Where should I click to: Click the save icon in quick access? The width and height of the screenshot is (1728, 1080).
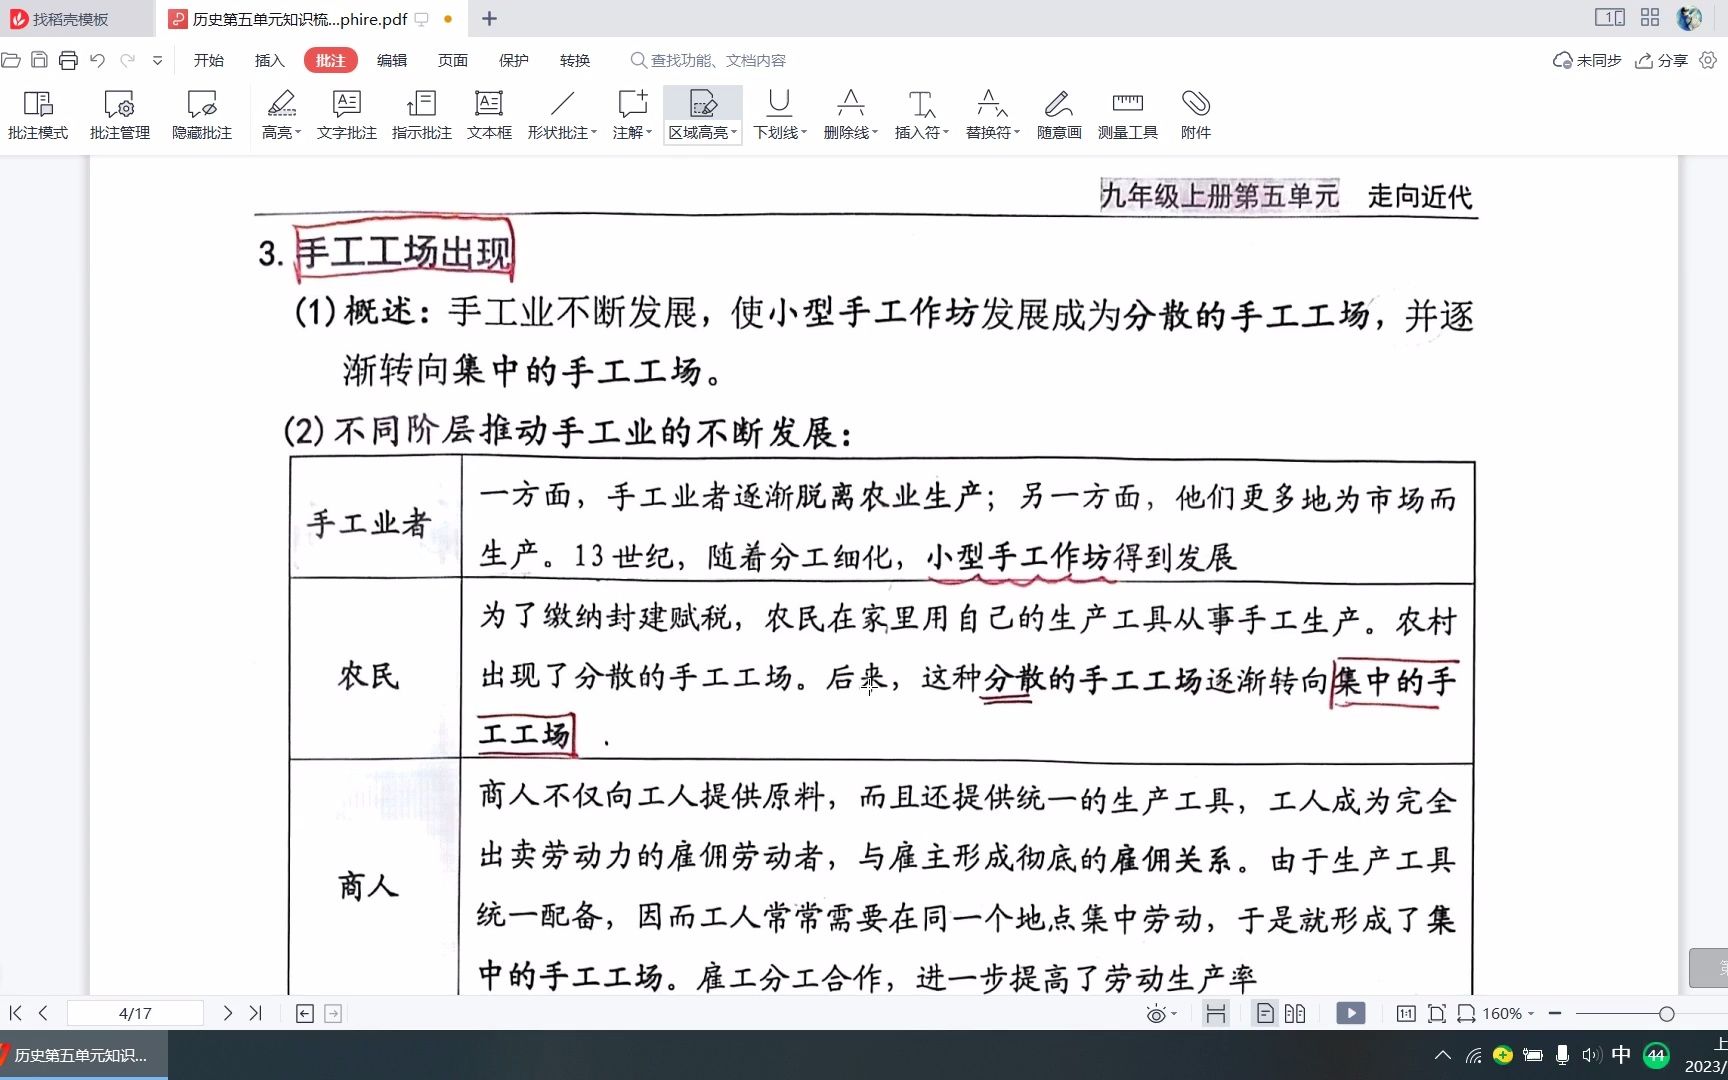click(x=39, y=60)
